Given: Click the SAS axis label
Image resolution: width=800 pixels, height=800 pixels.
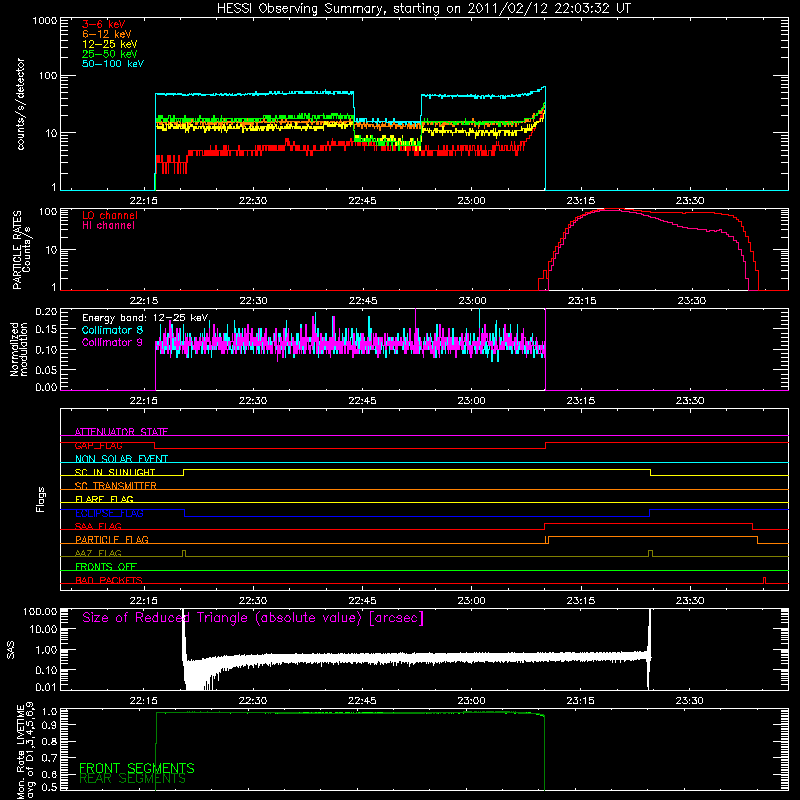Looking at the screenshot, I should pyautogui.click(x=10, y=650).
